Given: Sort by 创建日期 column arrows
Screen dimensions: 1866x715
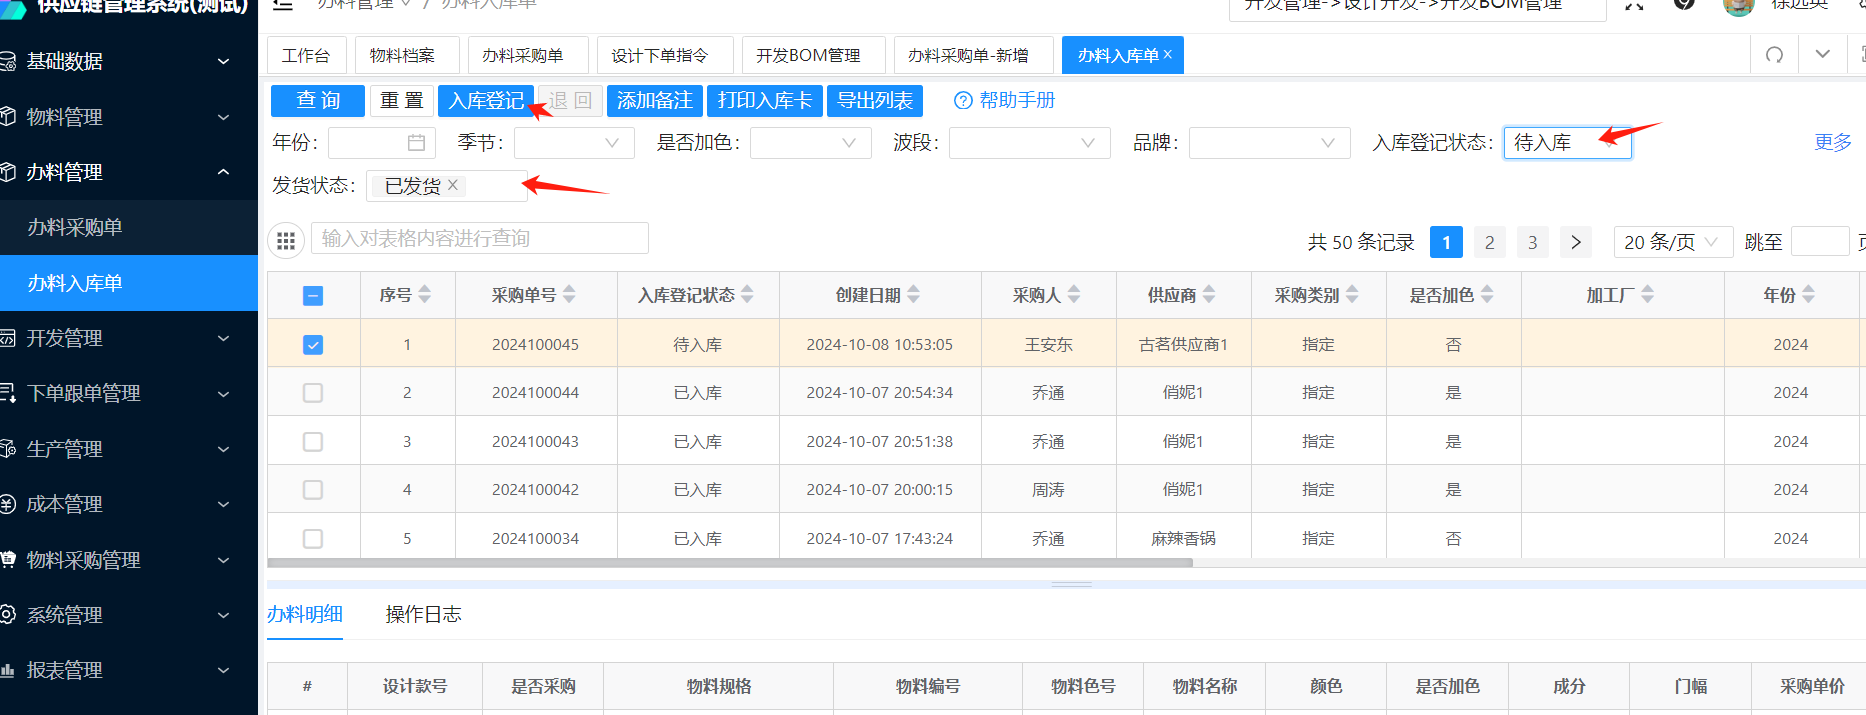Looking at the screenshot, I should (x=913, y=295).
